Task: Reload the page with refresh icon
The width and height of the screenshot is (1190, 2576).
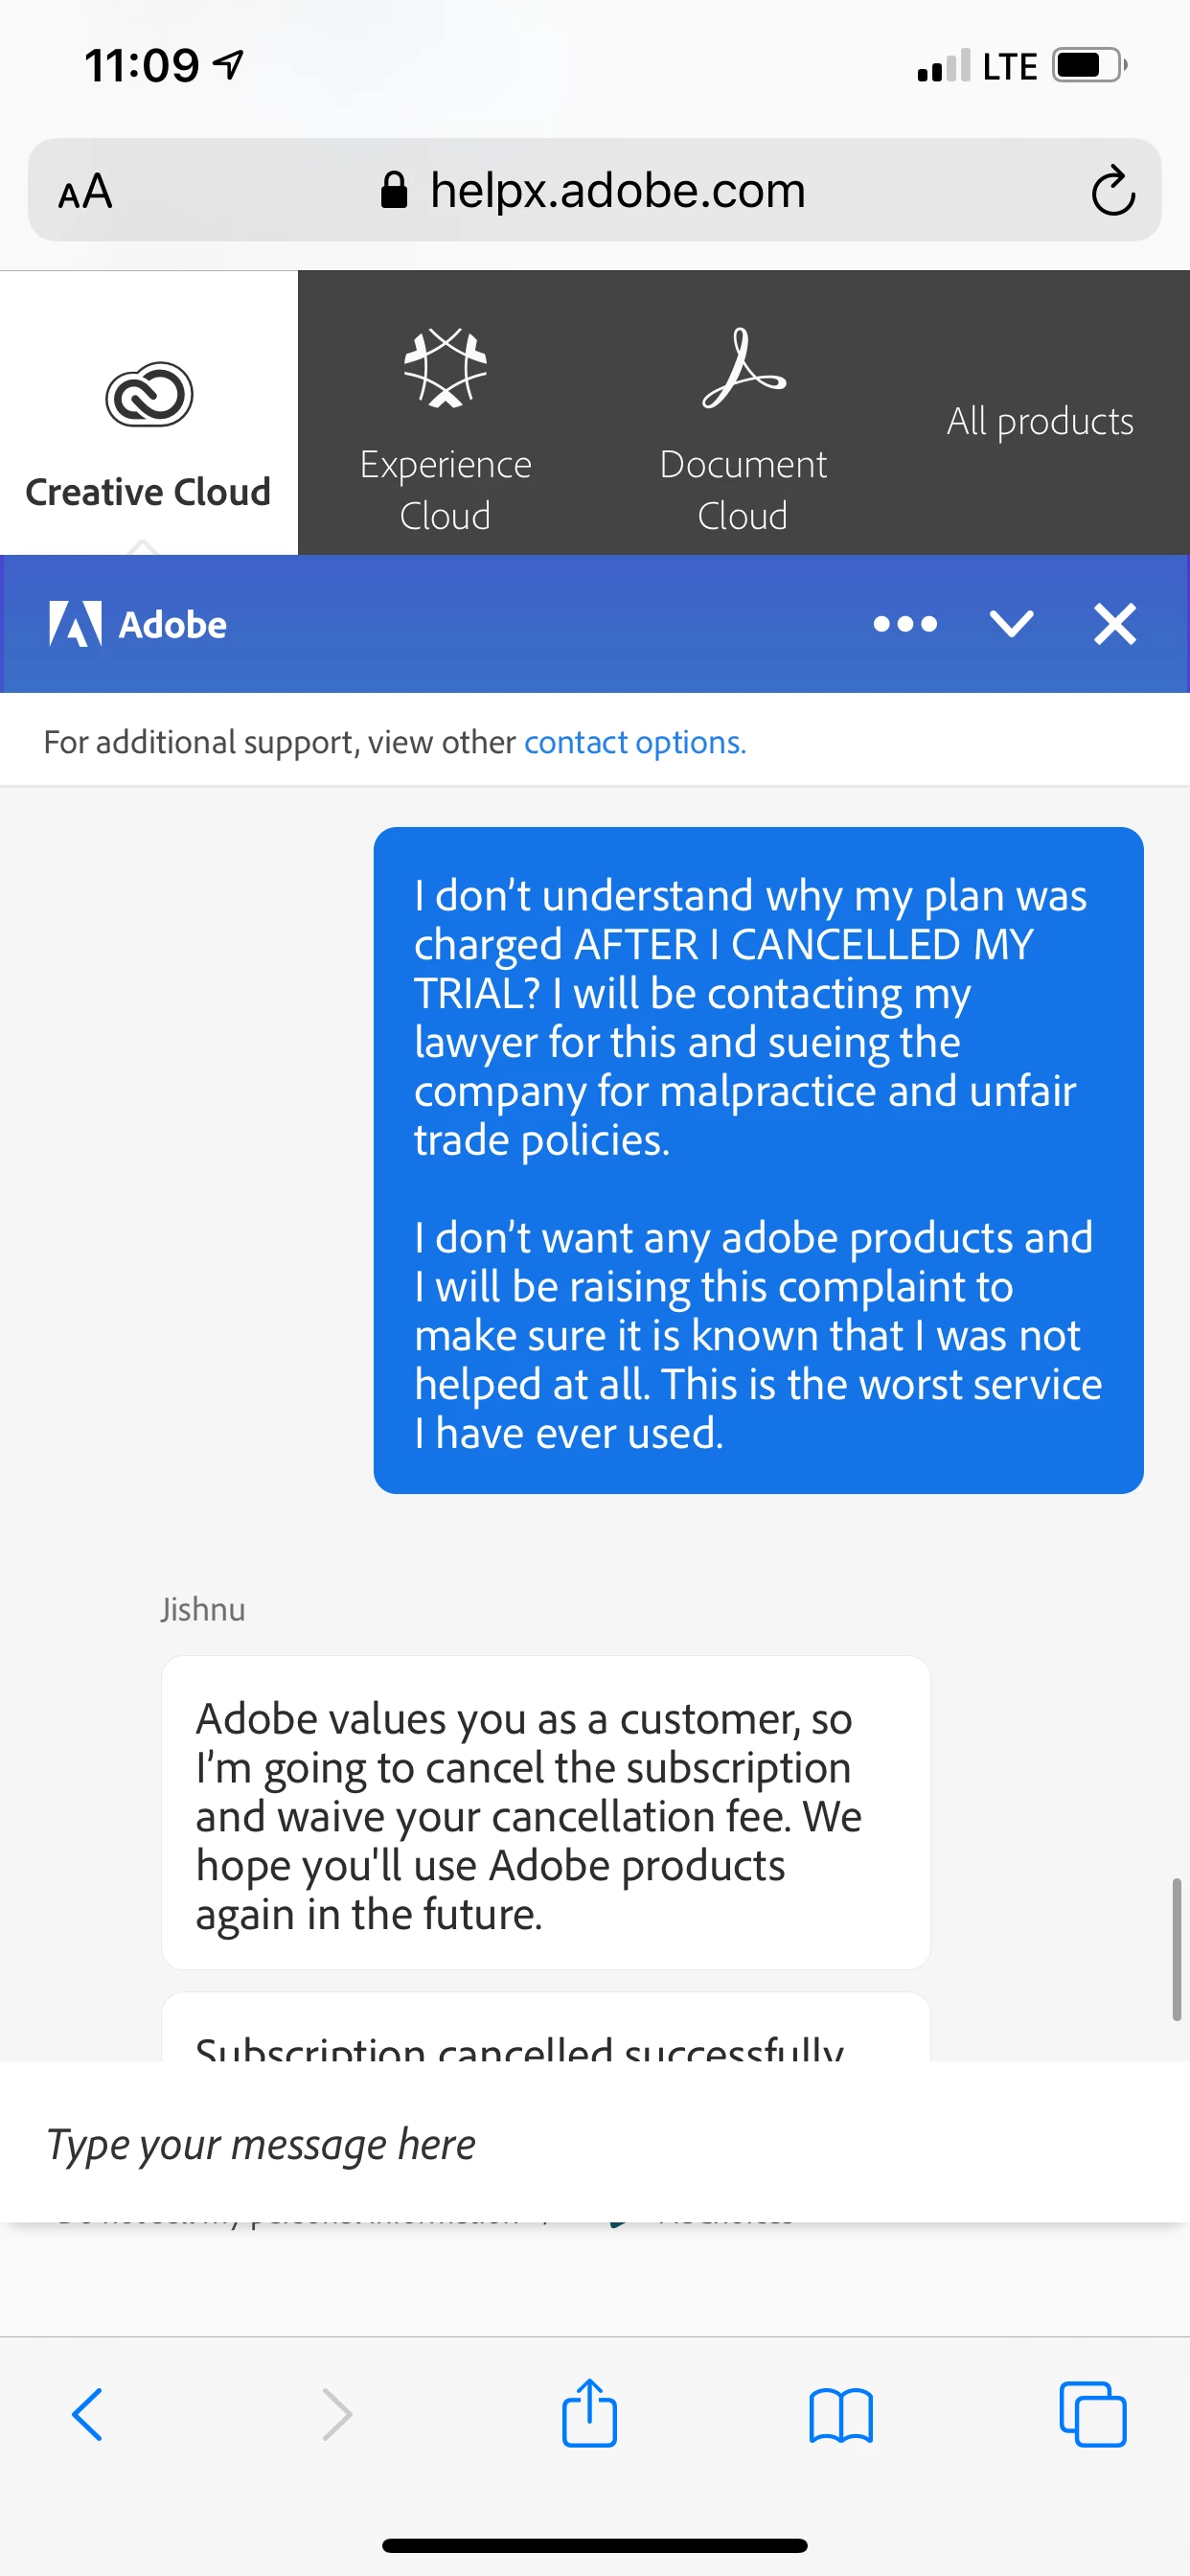Action: pos(1113,190)
